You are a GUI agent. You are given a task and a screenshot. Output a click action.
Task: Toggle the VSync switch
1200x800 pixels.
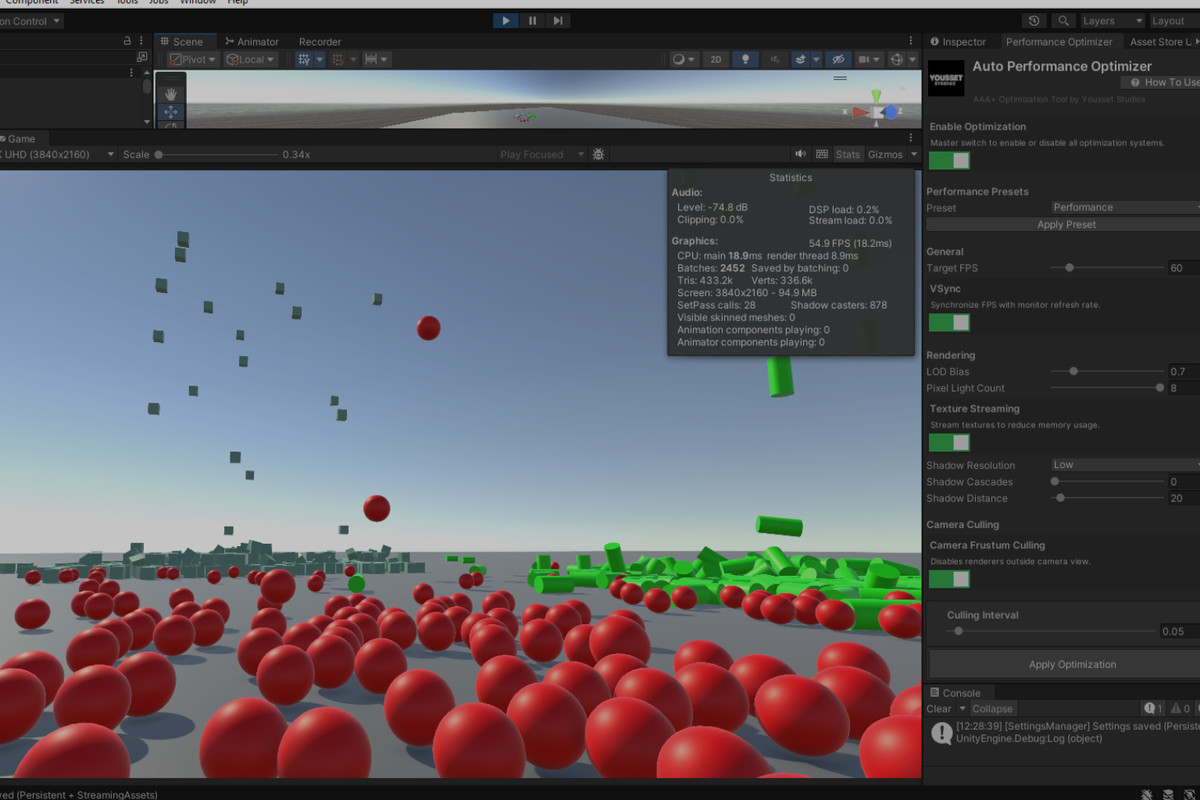click(949, 322)
